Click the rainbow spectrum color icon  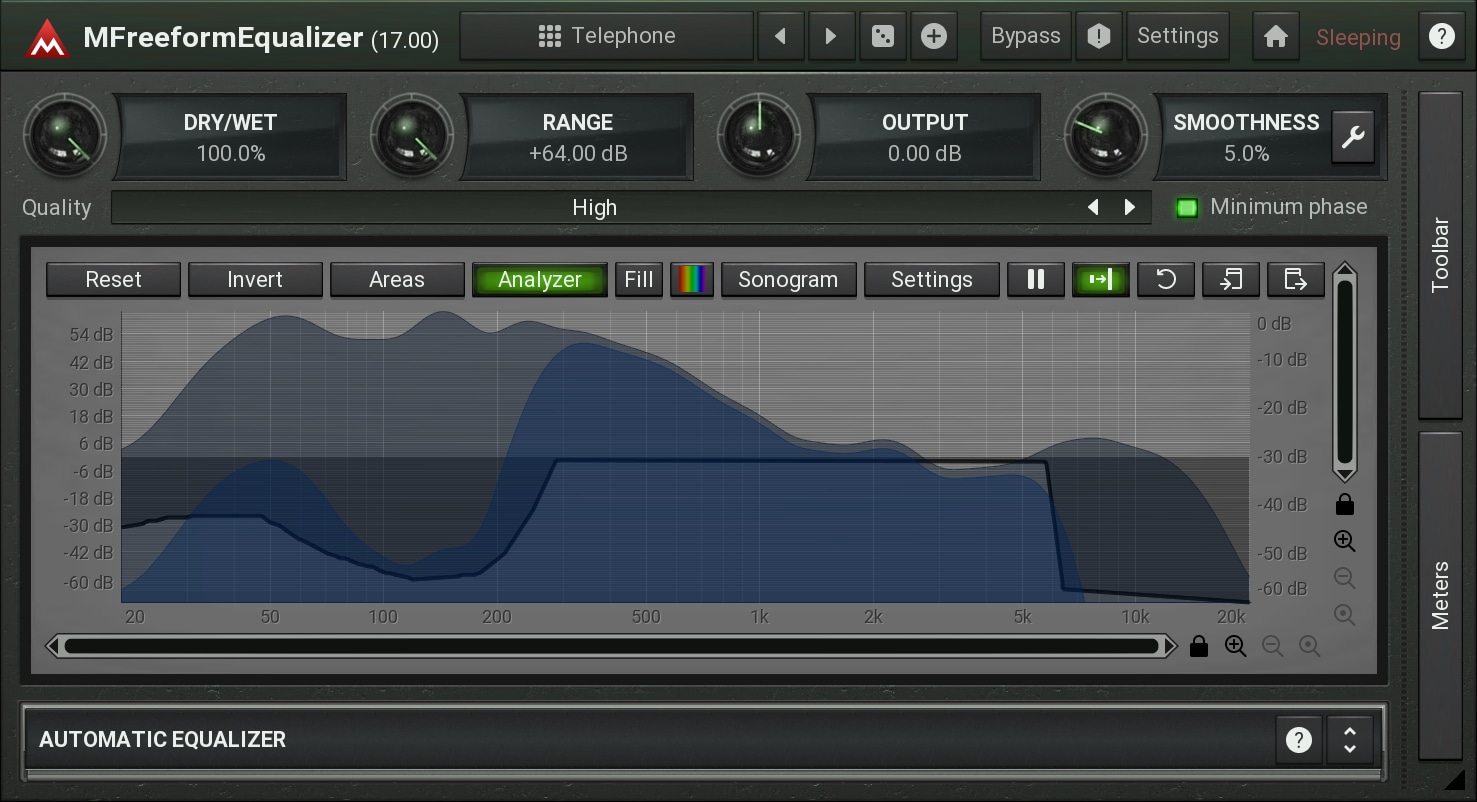(x=691, y=280)
